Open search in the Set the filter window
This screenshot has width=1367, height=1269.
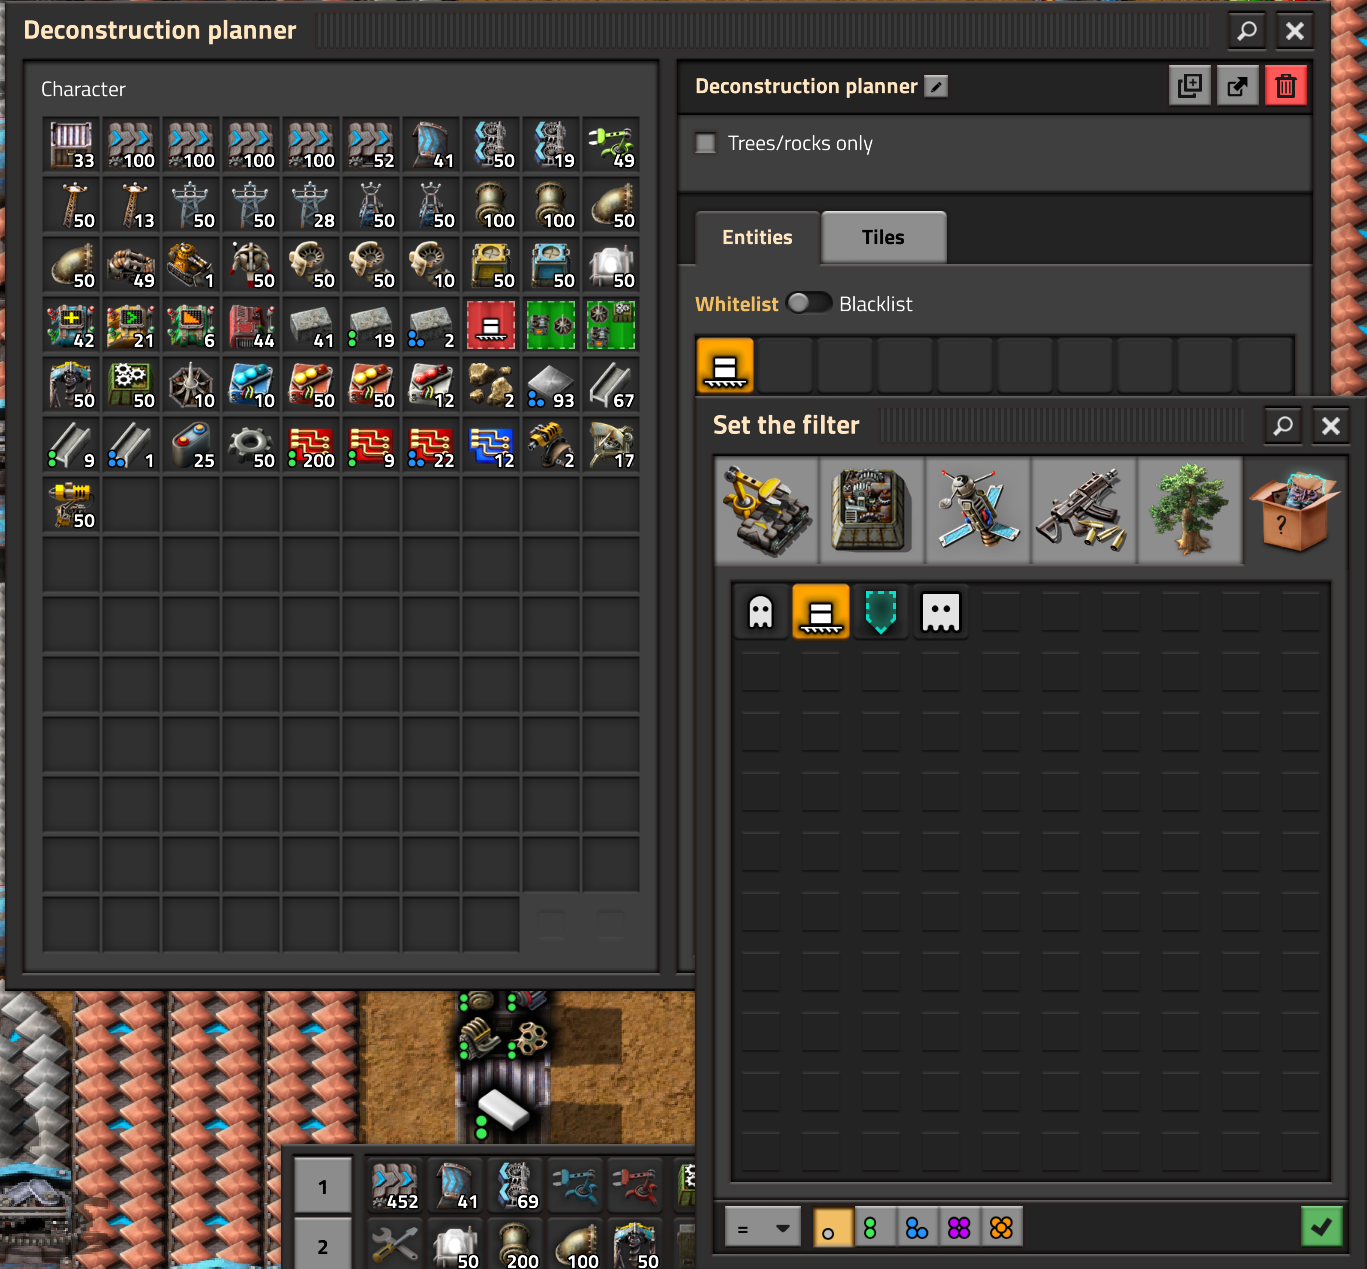(1283, 426)
